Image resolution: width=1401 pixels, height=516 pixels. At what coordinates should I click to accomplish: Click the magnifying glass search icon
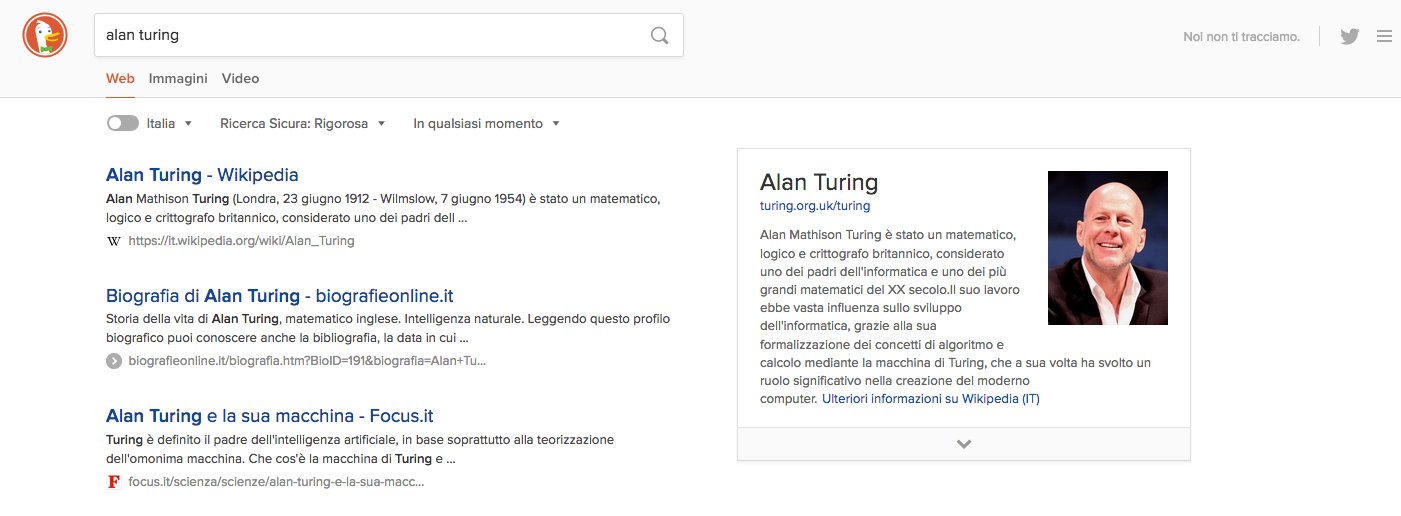(659, 35)
